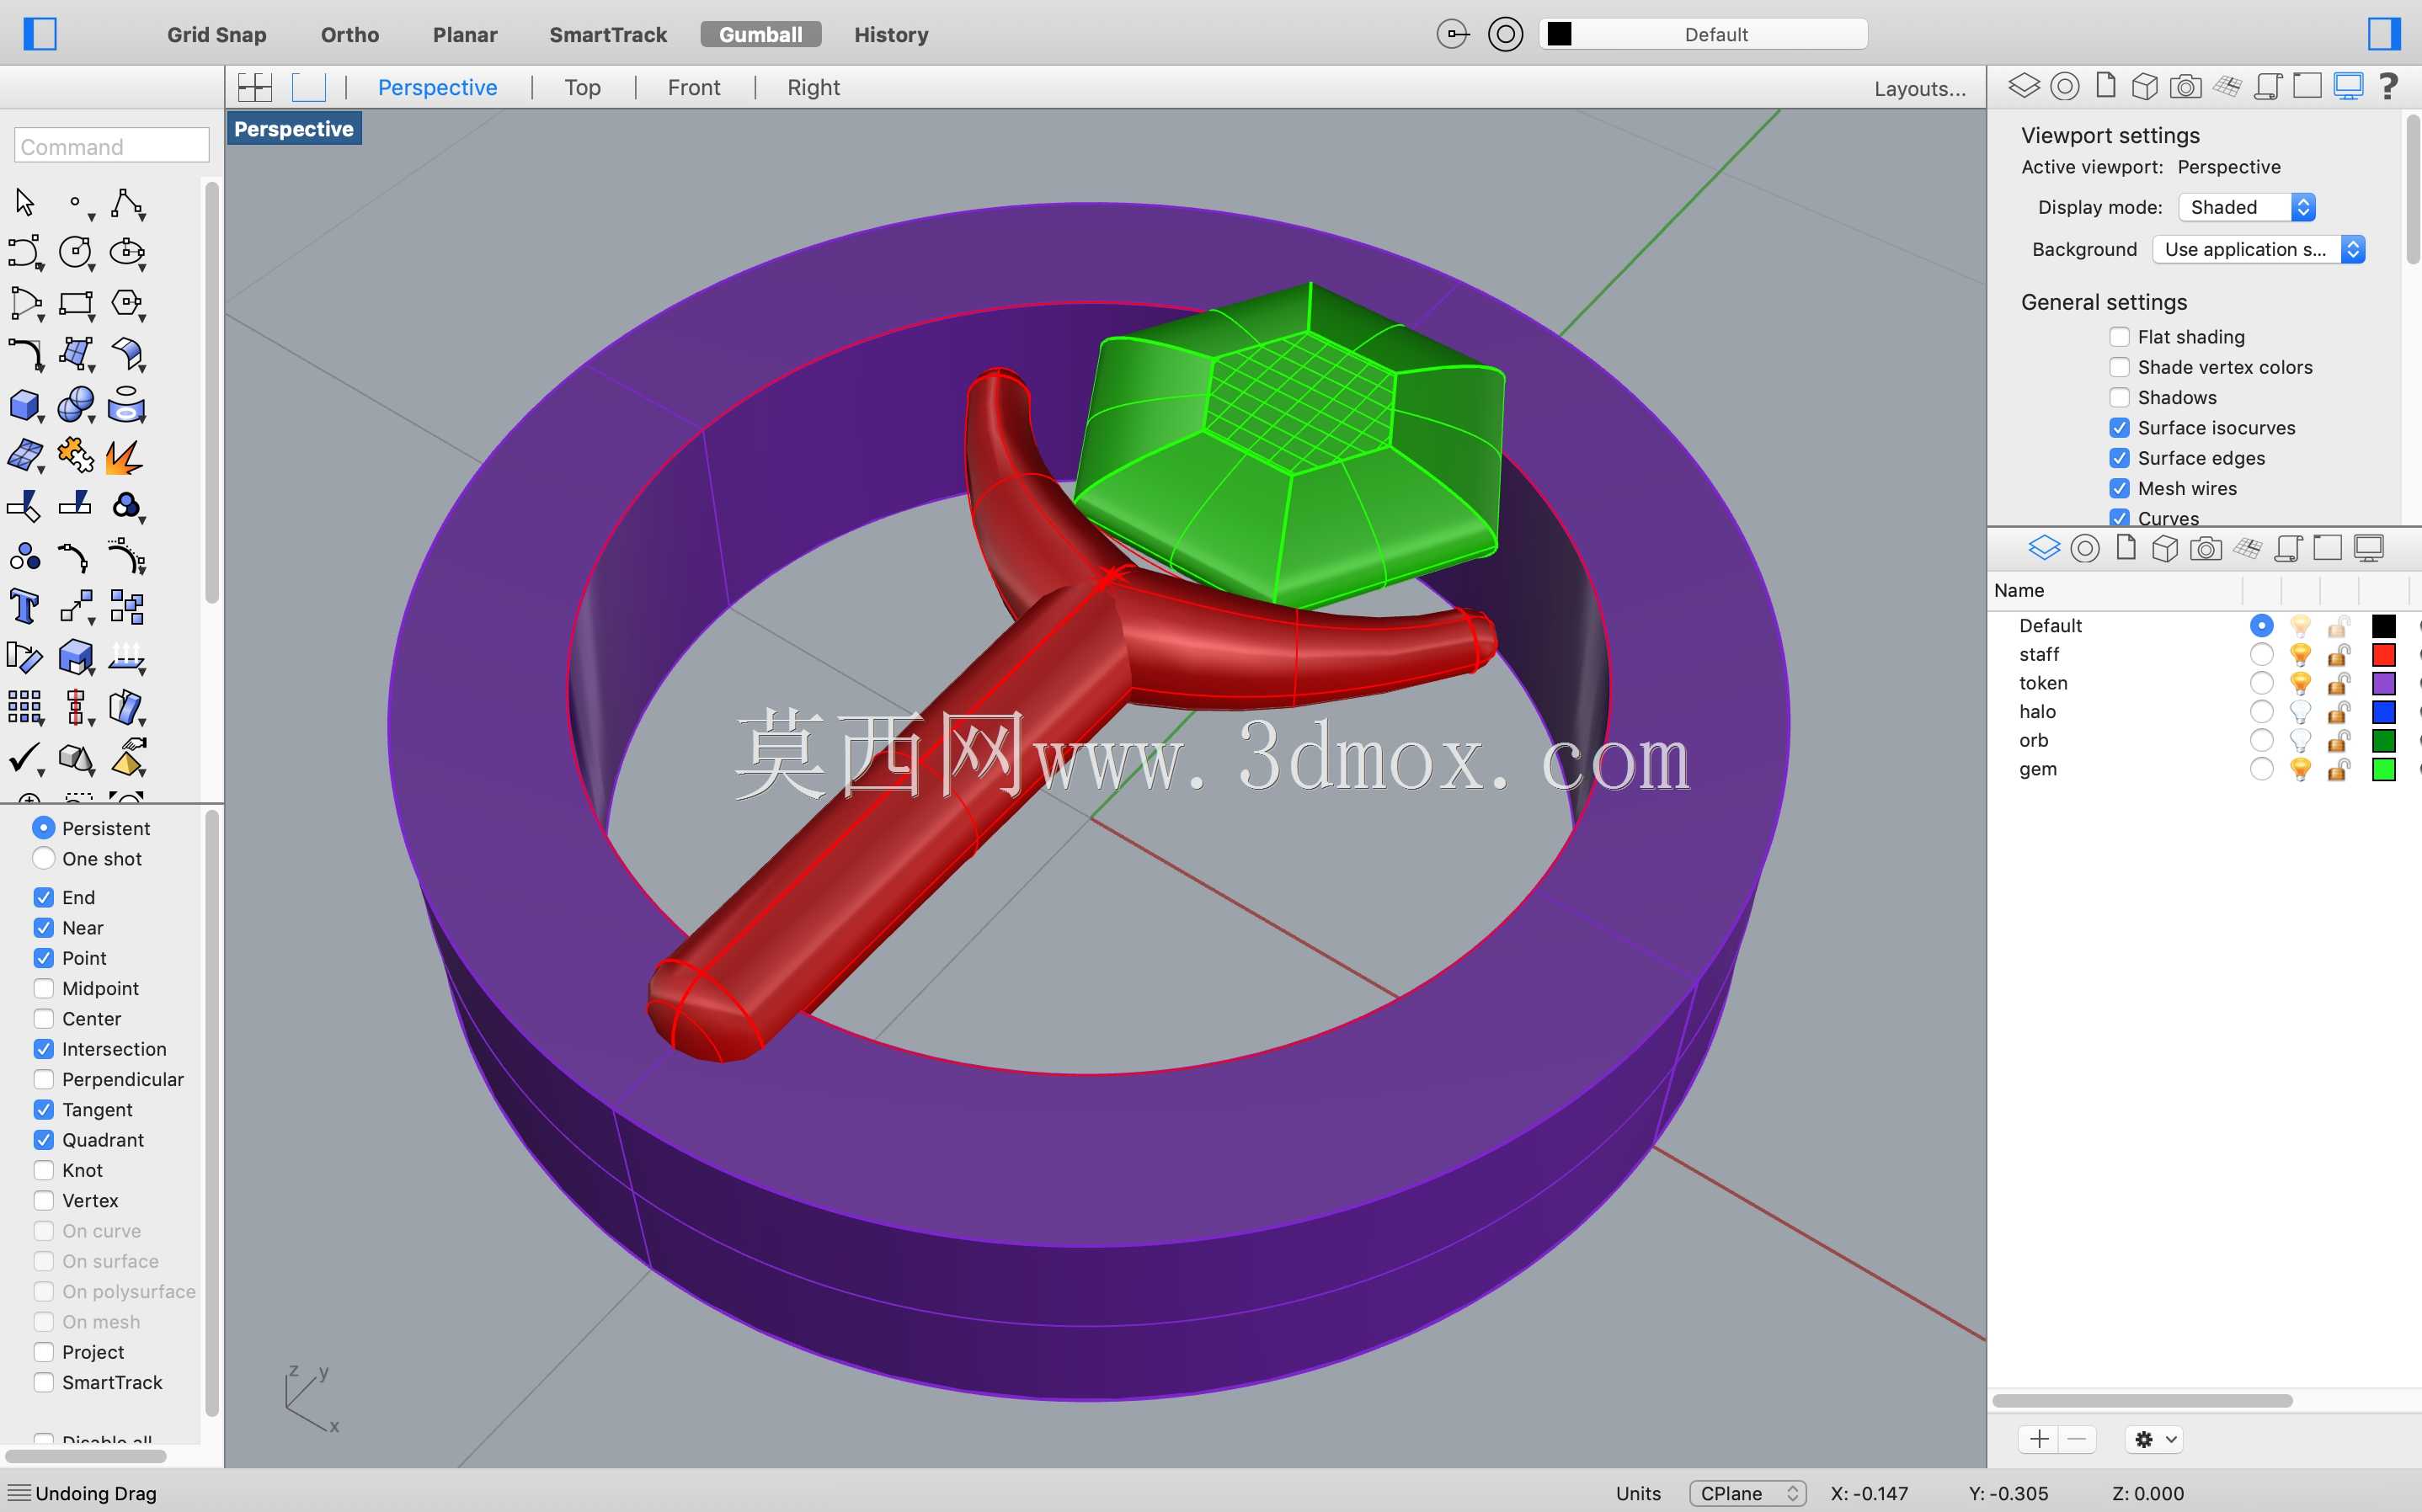Click the single-viewport layout icon

(x=309, y=87)
